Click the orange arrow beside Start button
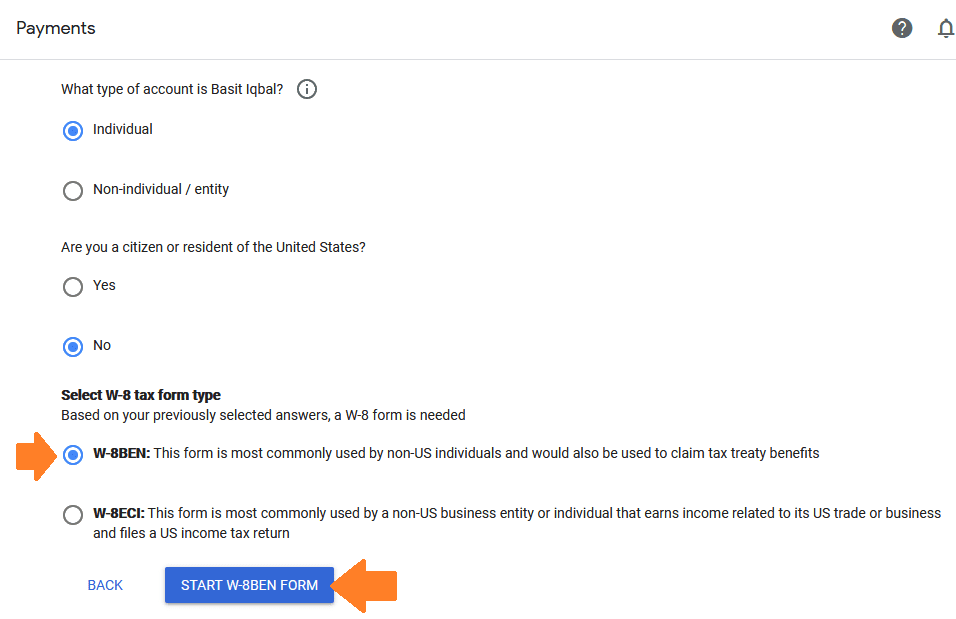Image resolution: width=956 pixels, height=619 pixels. [364, 585]
